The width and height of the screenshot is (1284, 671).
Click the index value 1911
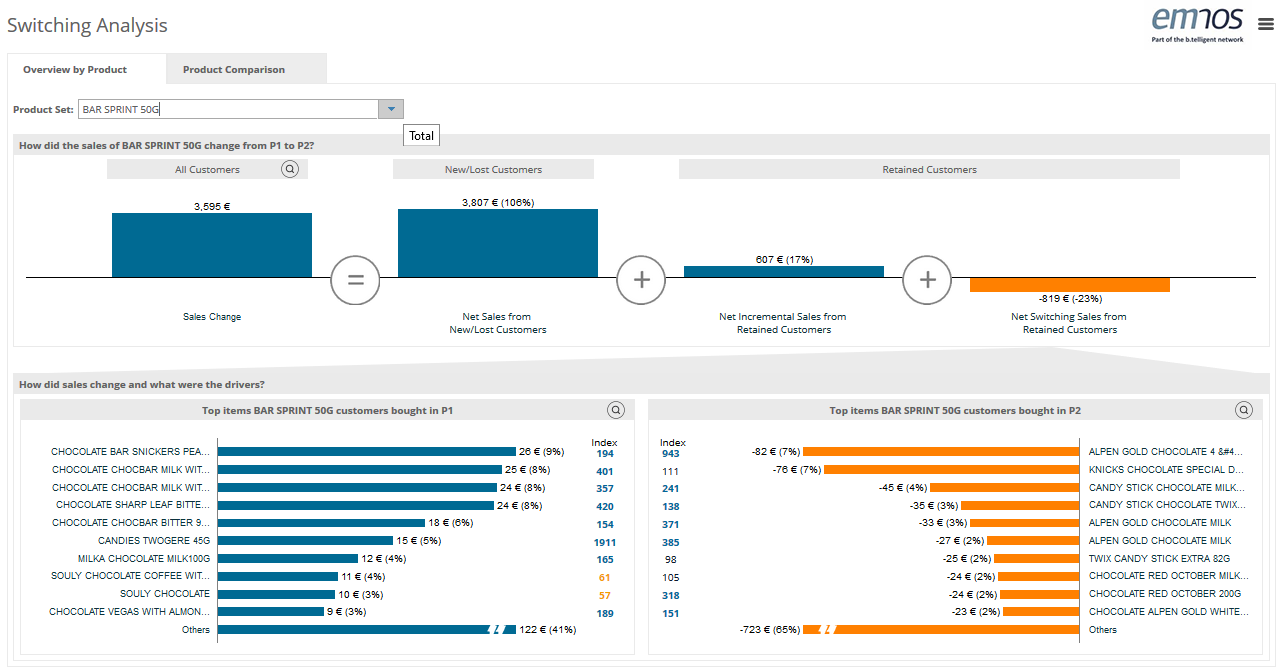[x=604, y=542]
